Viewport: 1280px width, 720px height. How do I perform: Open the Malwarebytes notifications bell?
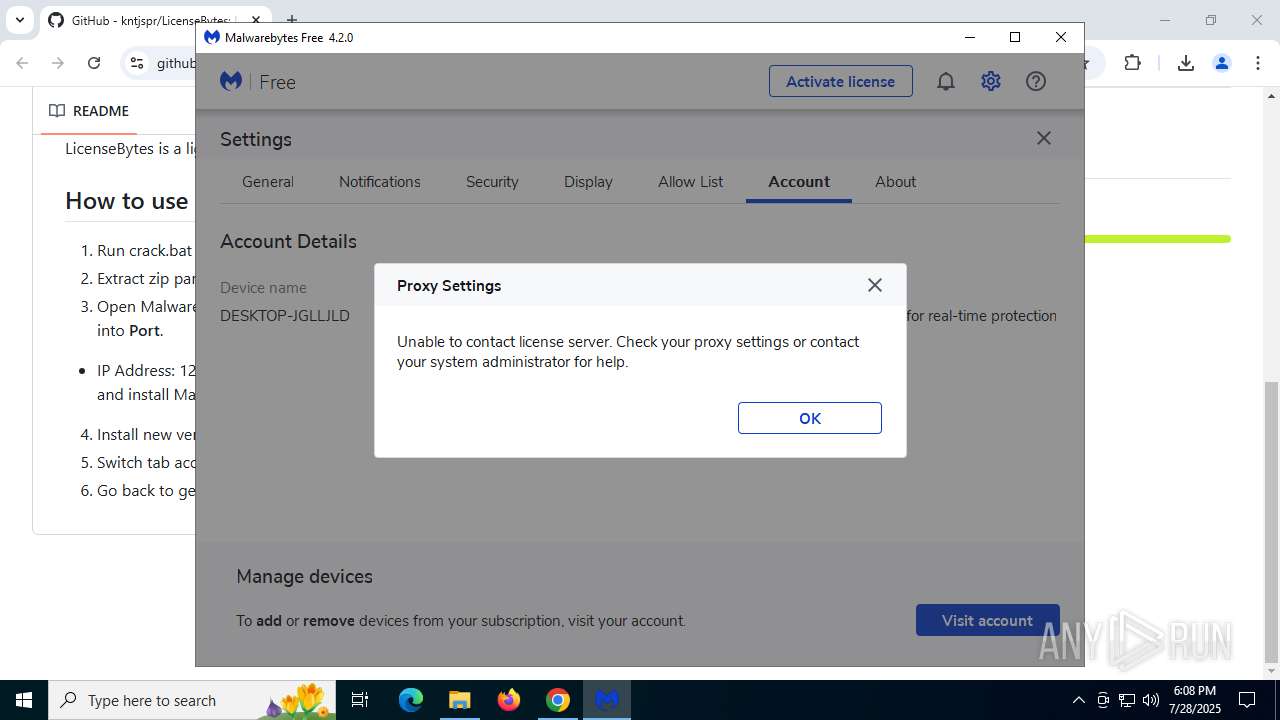[946, 81]
